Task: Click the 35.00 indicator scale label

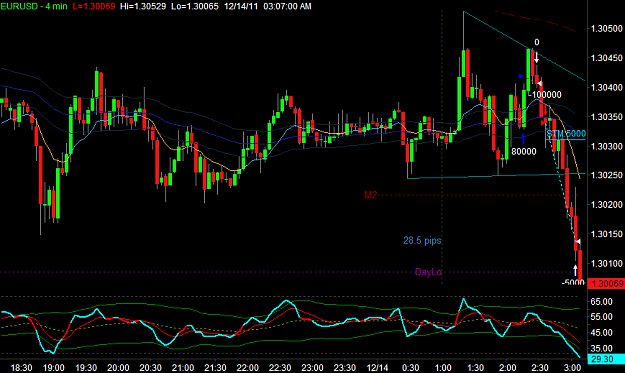Action: coord(601,348)
